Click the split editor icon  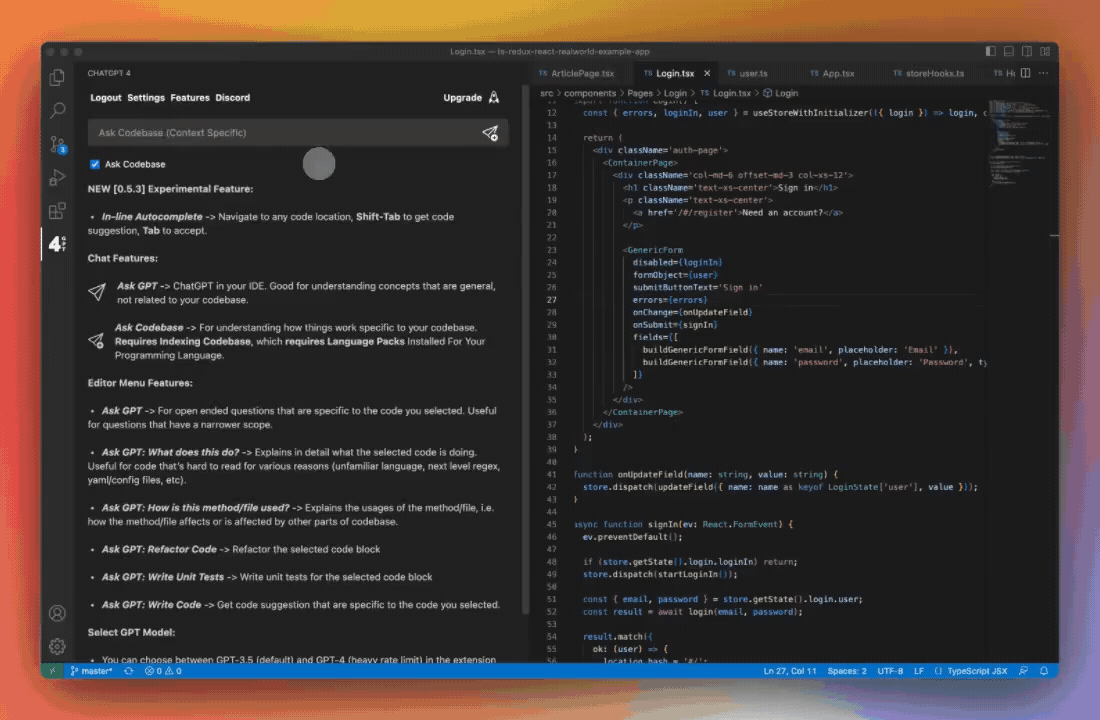point(1025,73)
